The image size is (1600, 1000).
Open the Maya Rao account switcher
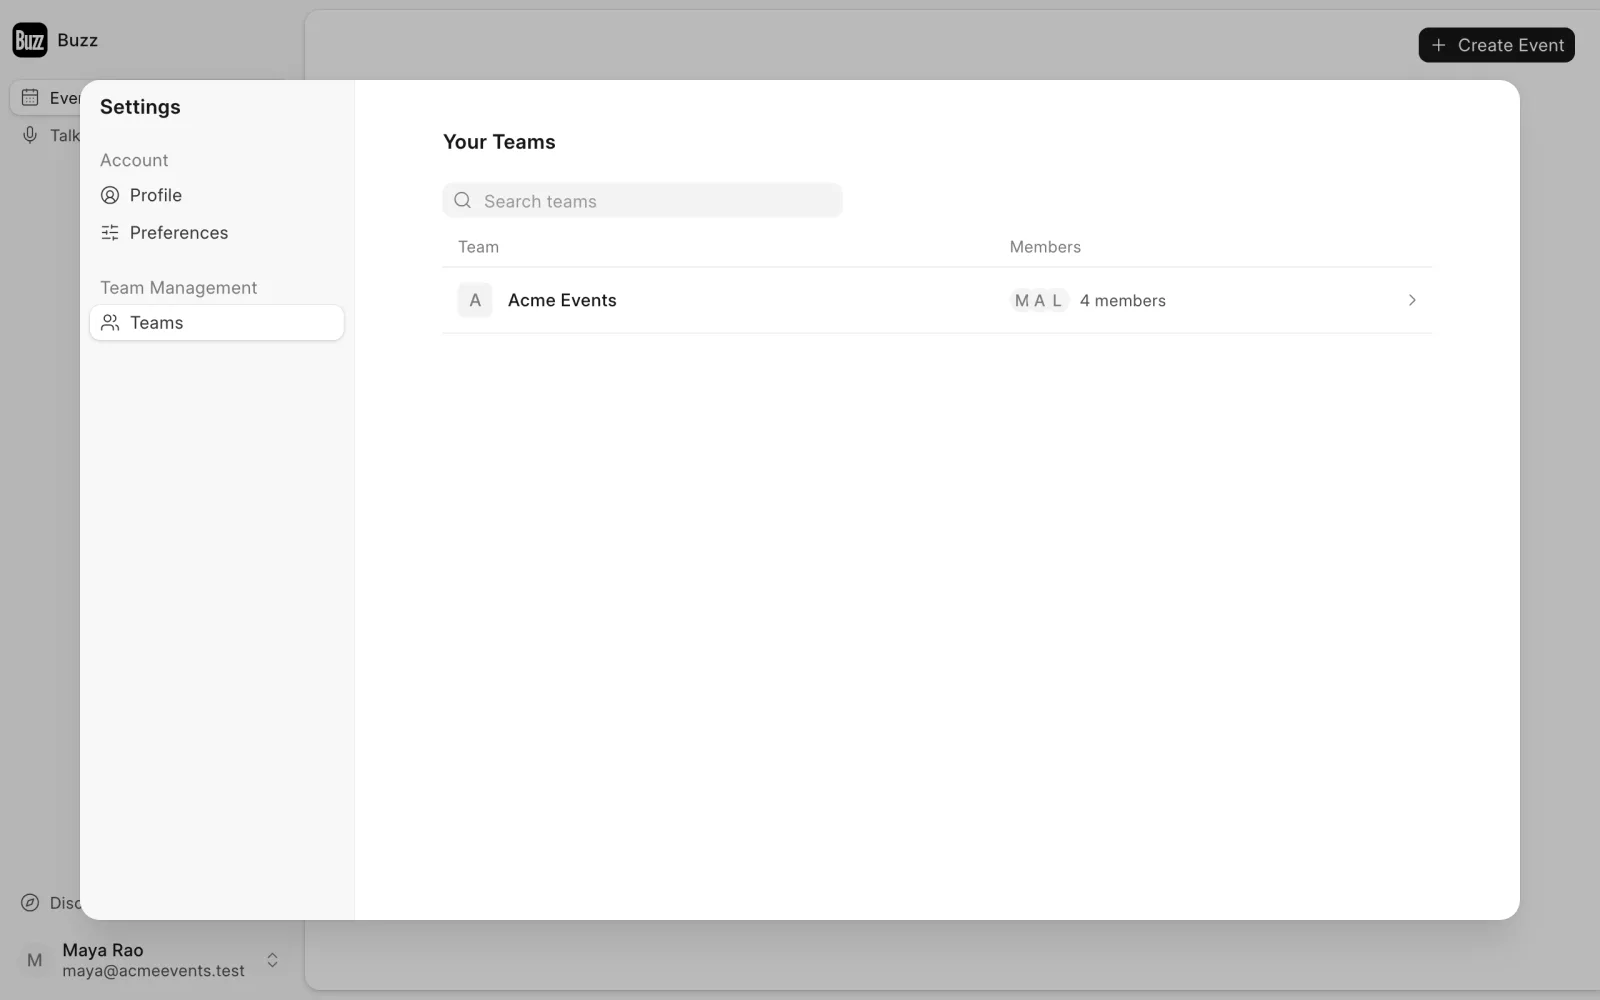pos(150,960)
